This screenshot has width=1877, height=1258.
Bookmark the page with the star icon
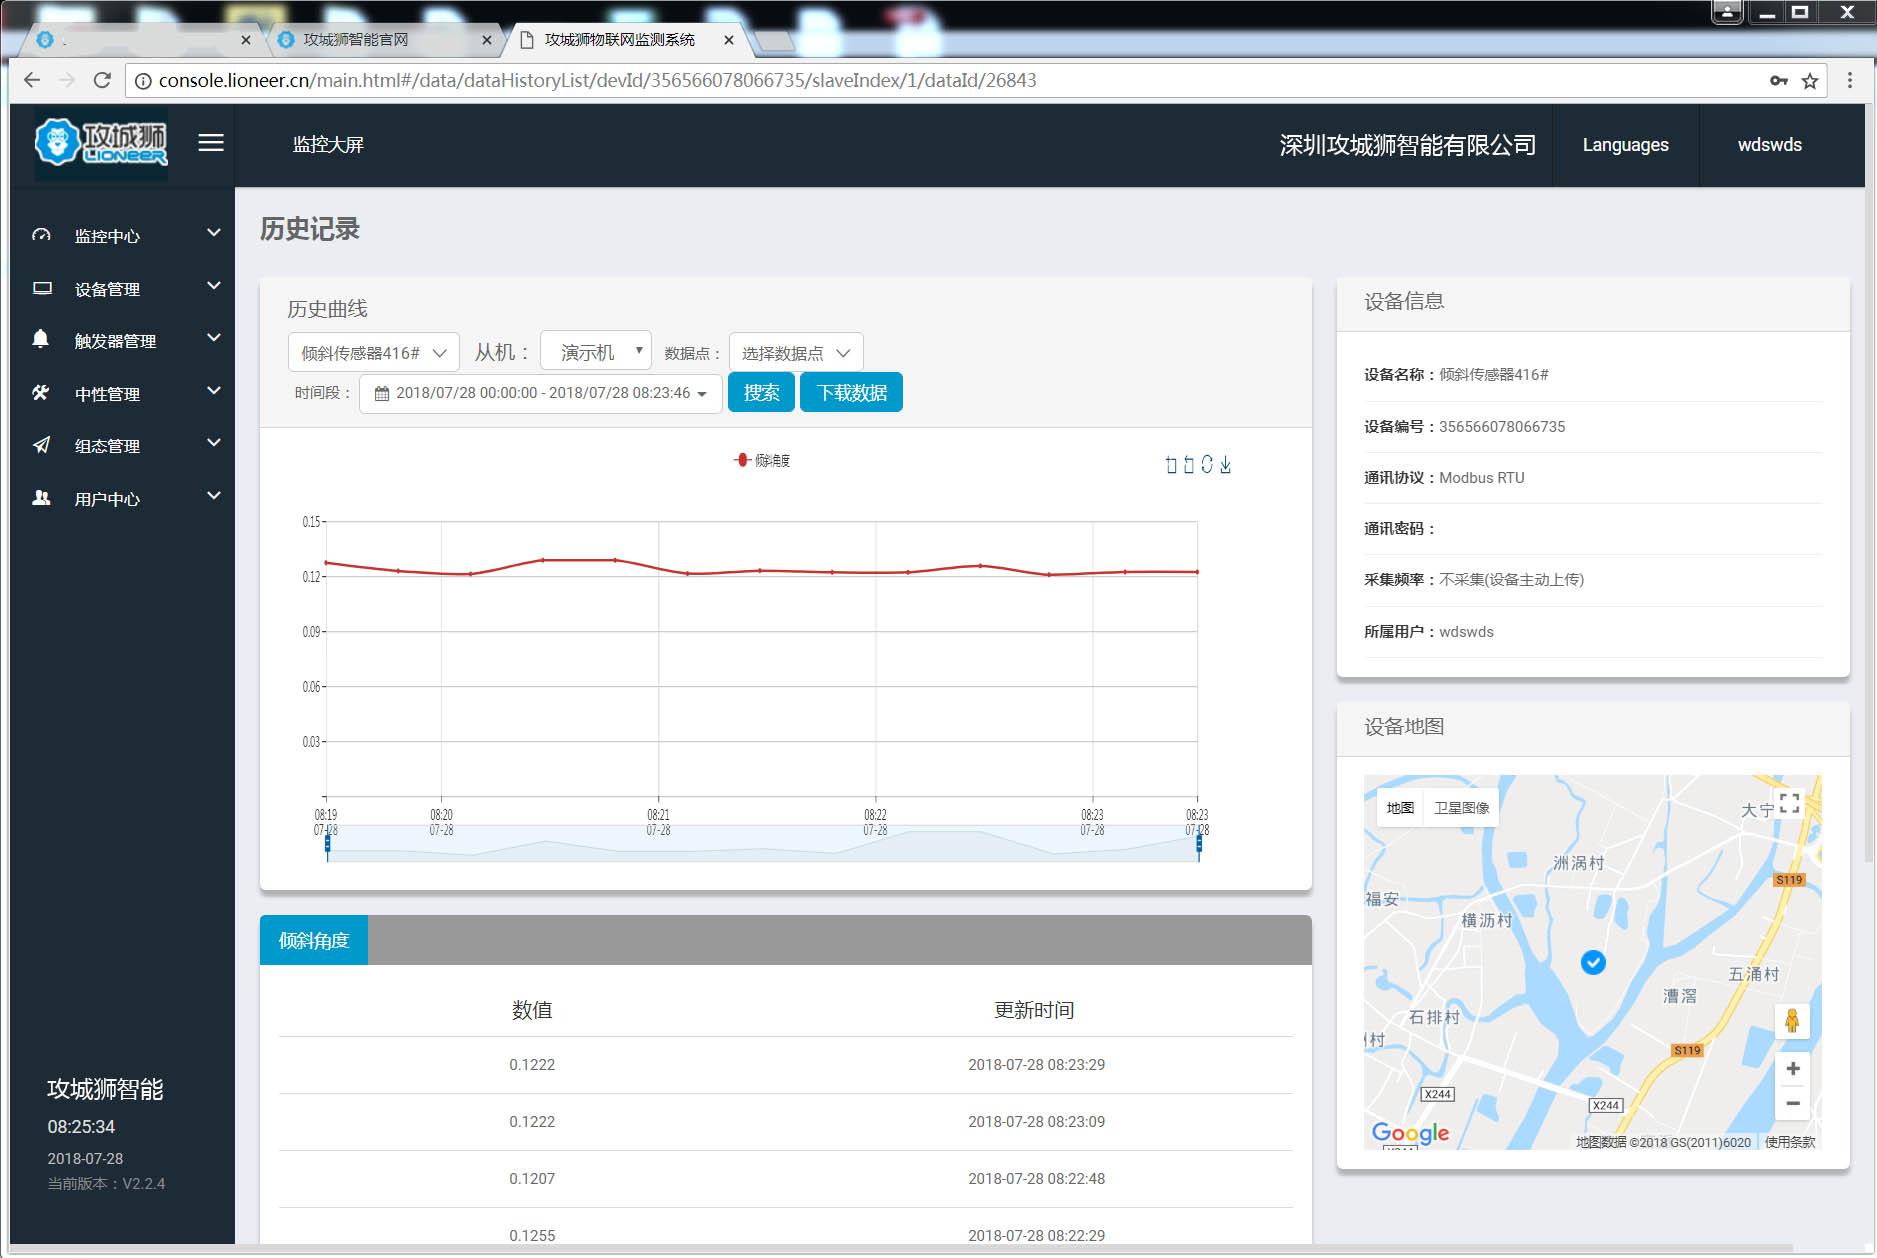[1810, 81]
